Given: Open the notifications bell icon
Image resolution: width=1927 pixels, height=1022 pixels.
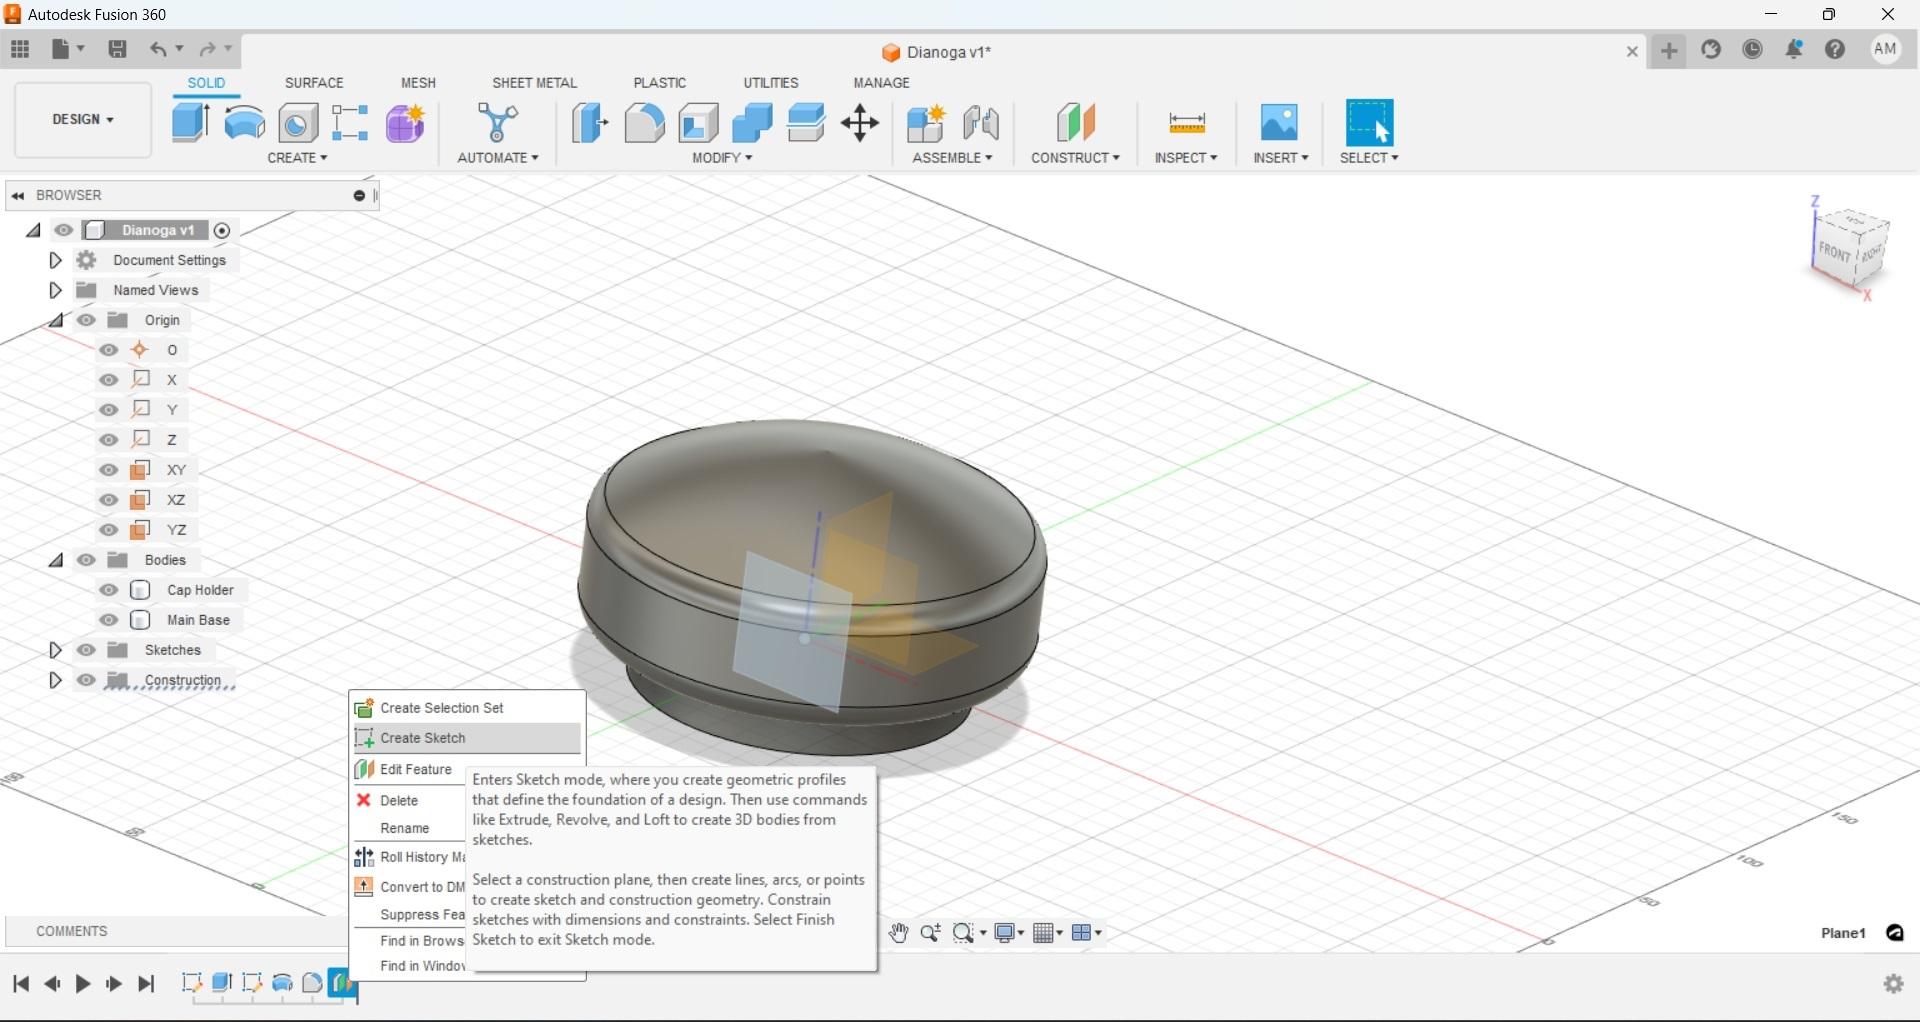Looking at the screenshot, I should point(1794,49).
